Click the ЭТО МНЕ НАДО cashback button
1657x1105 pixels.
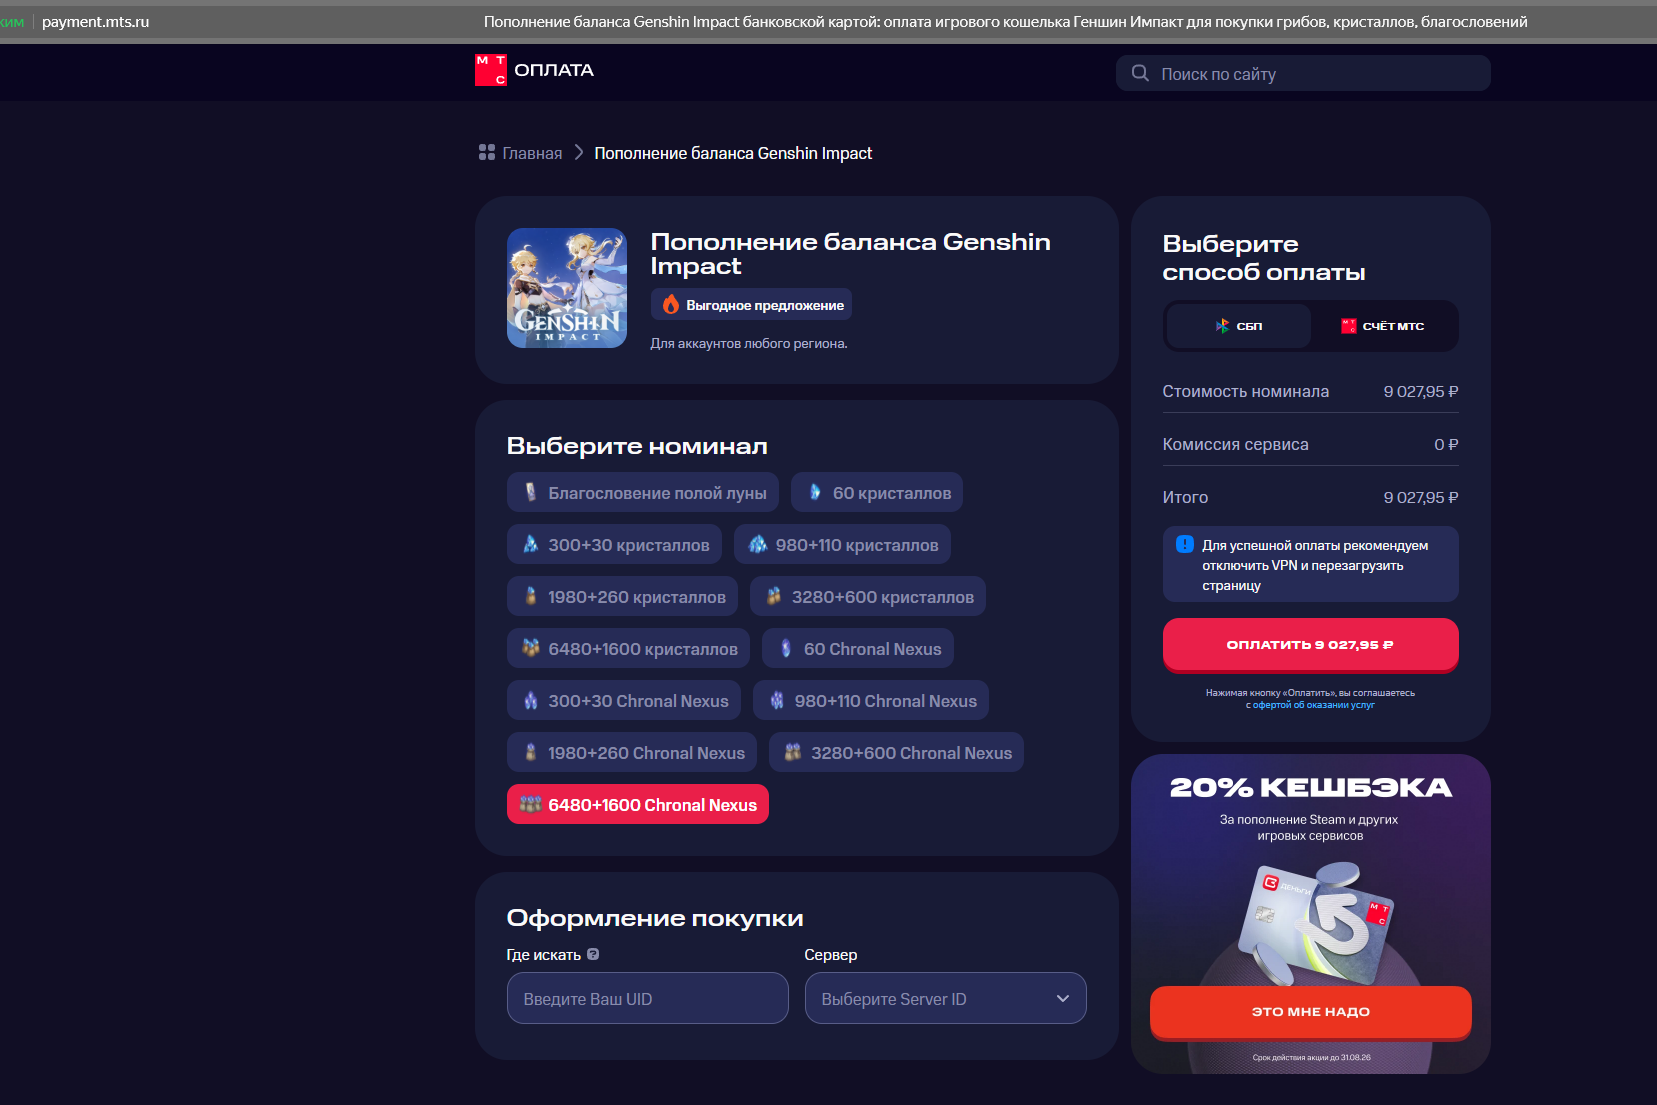(1311, 1012)
